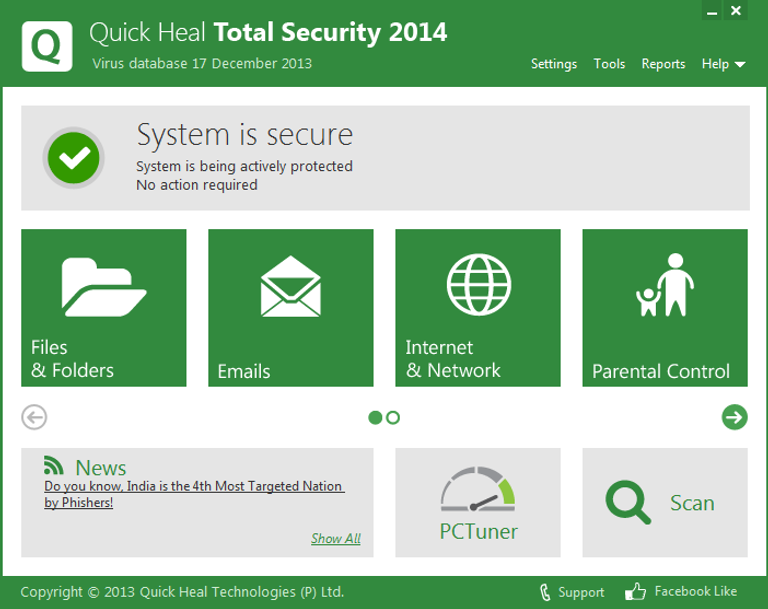Screen dimensions: 768x609
Task: Click the grayed-out left arrow
Action: pos(34,417)
